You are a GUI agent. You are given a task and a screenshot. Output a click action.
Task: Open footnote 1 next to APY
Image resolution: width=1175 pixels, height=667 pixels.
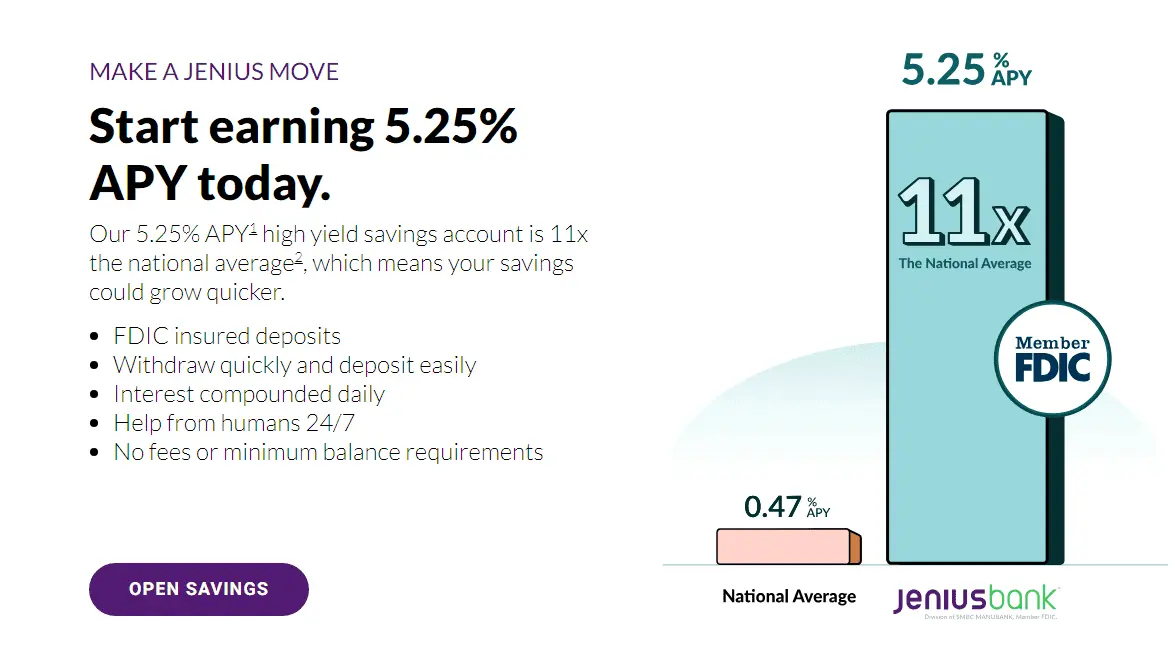pos(254,229)
